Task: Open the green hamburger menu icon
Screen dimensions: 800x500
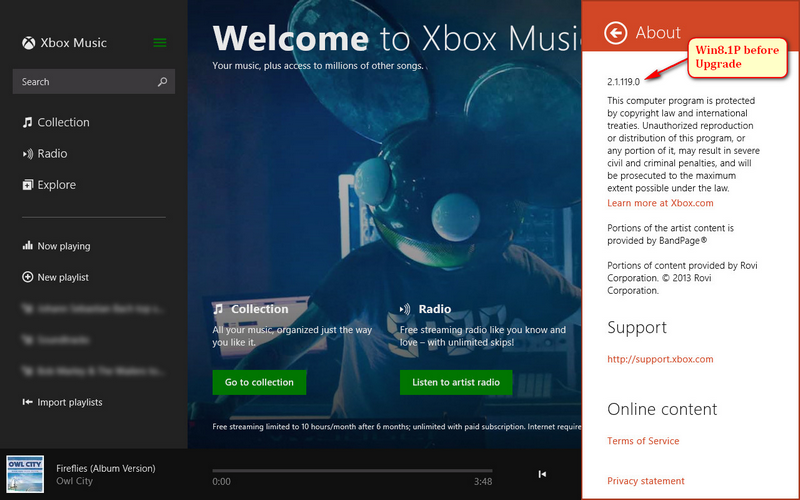Action: click(160, 43)
